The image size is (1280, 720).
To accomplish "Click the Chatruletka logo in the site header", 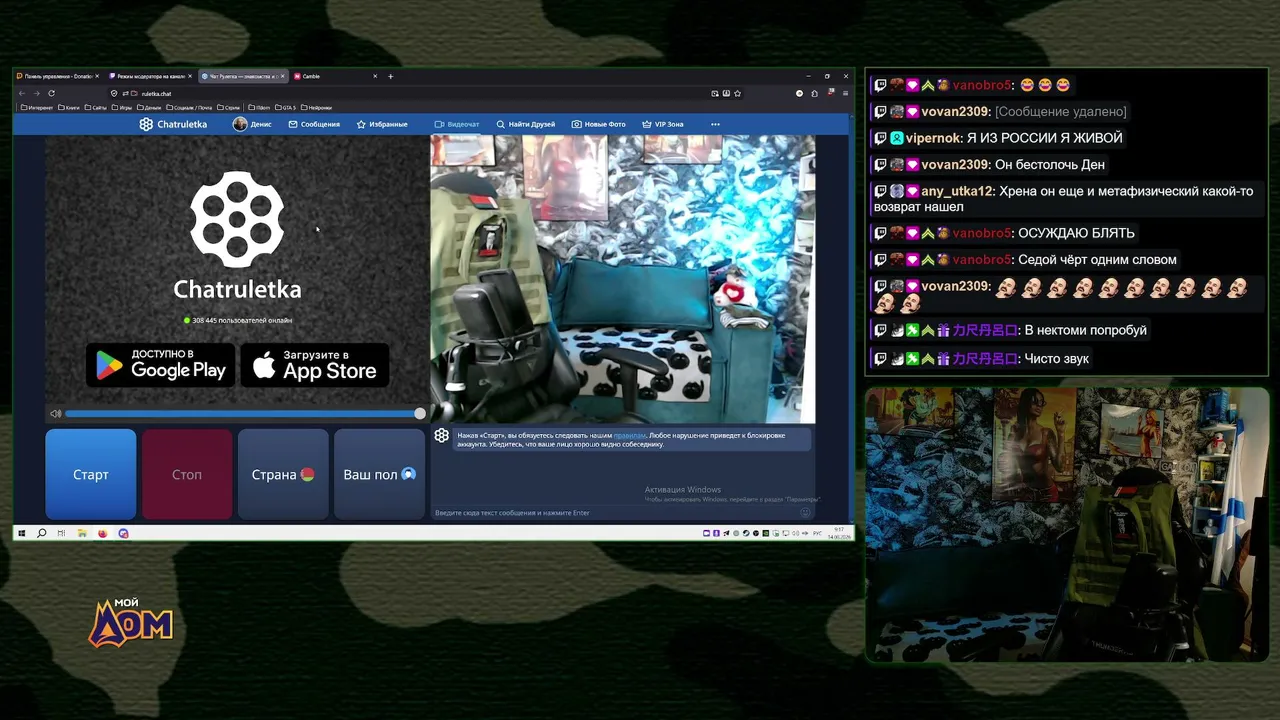I will [x=173, y=124].
